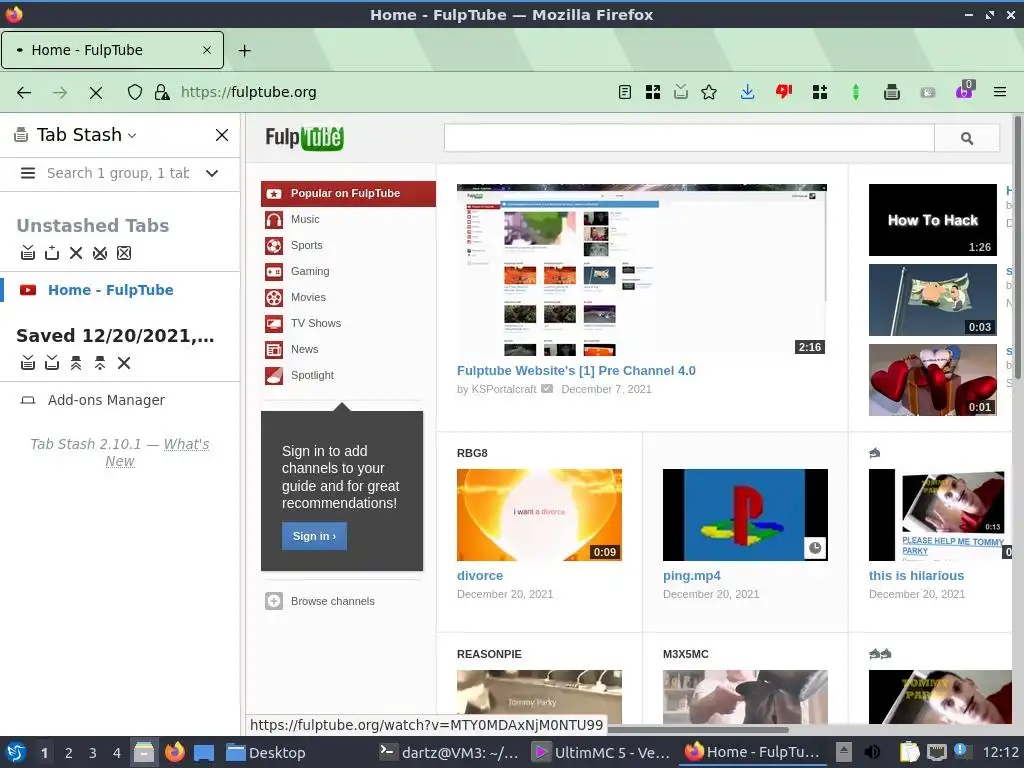Open the ping.mp4 video link
Viewport: 1024px width, 768px height.
pos(692,576)
